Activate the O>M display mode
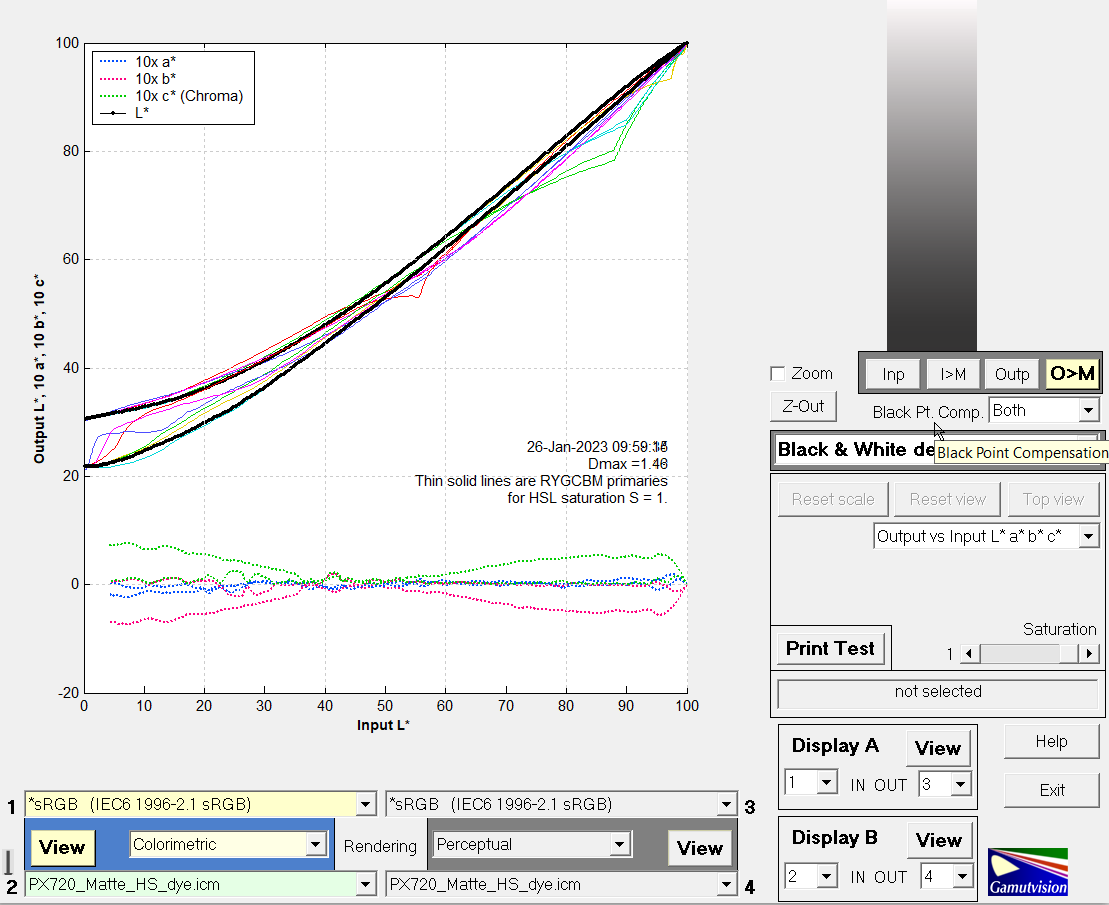Screen dimensions: 1109x905 (1072, 374)
